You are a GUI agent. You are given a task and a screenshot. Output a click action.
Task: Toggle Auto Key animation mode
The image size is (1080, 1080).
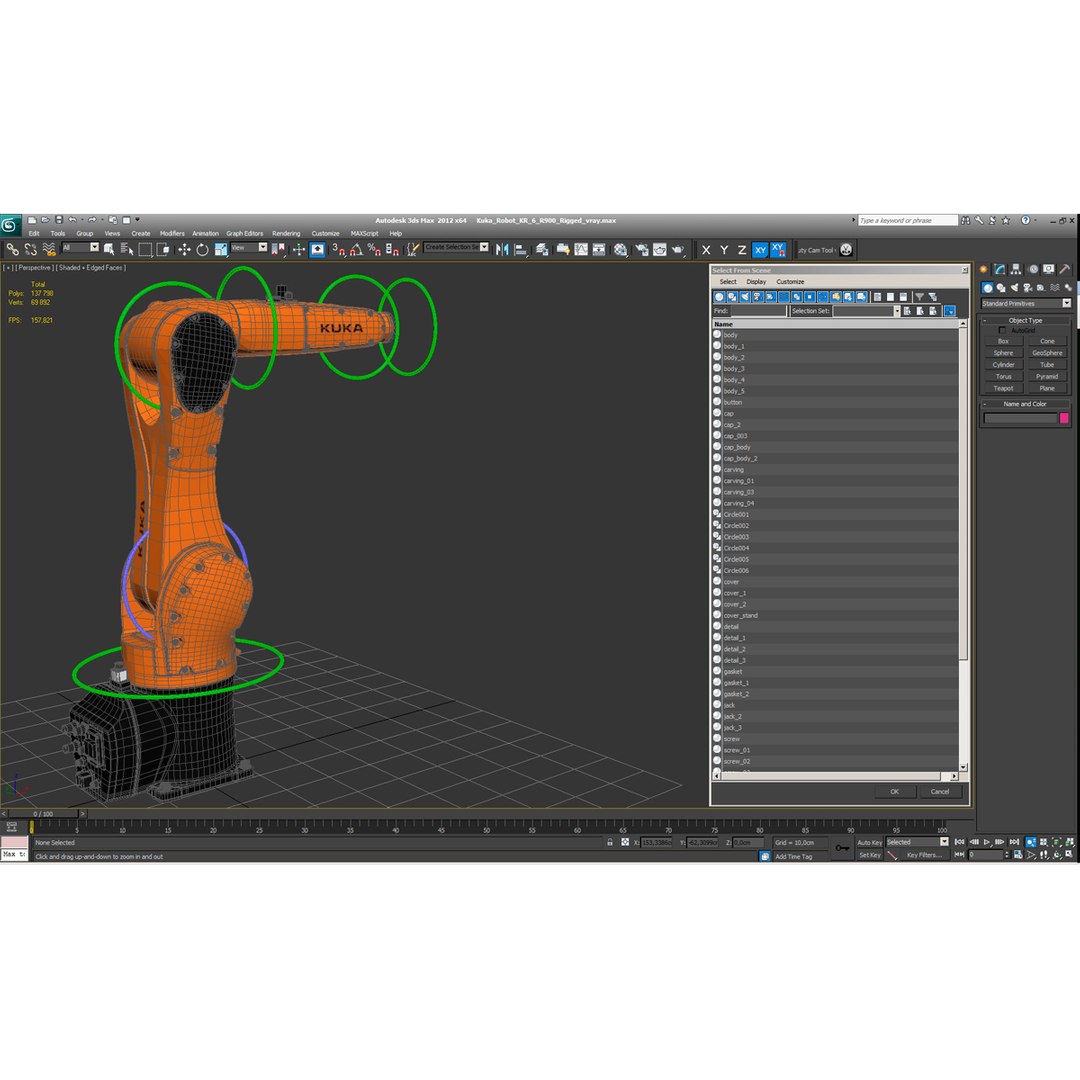coord(869,842)
